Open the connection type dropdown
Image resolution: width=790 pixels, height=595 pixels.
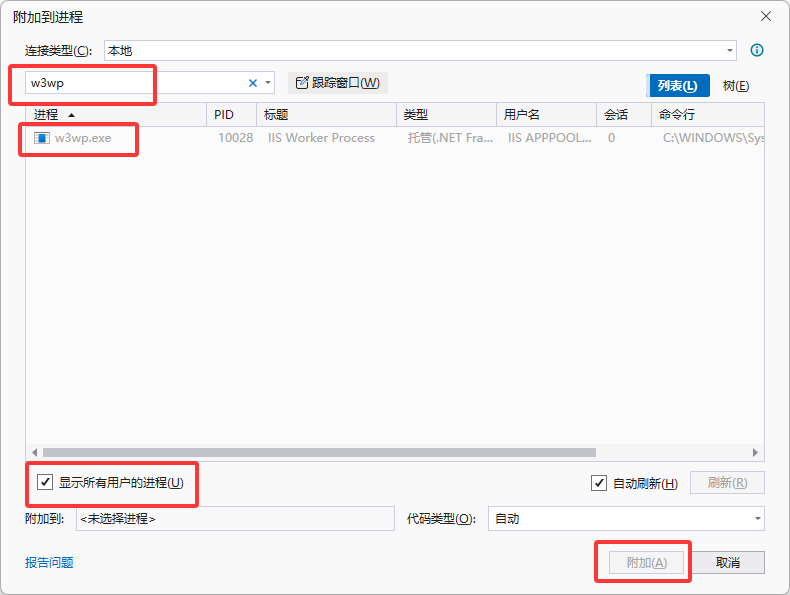tap(729, 50)
